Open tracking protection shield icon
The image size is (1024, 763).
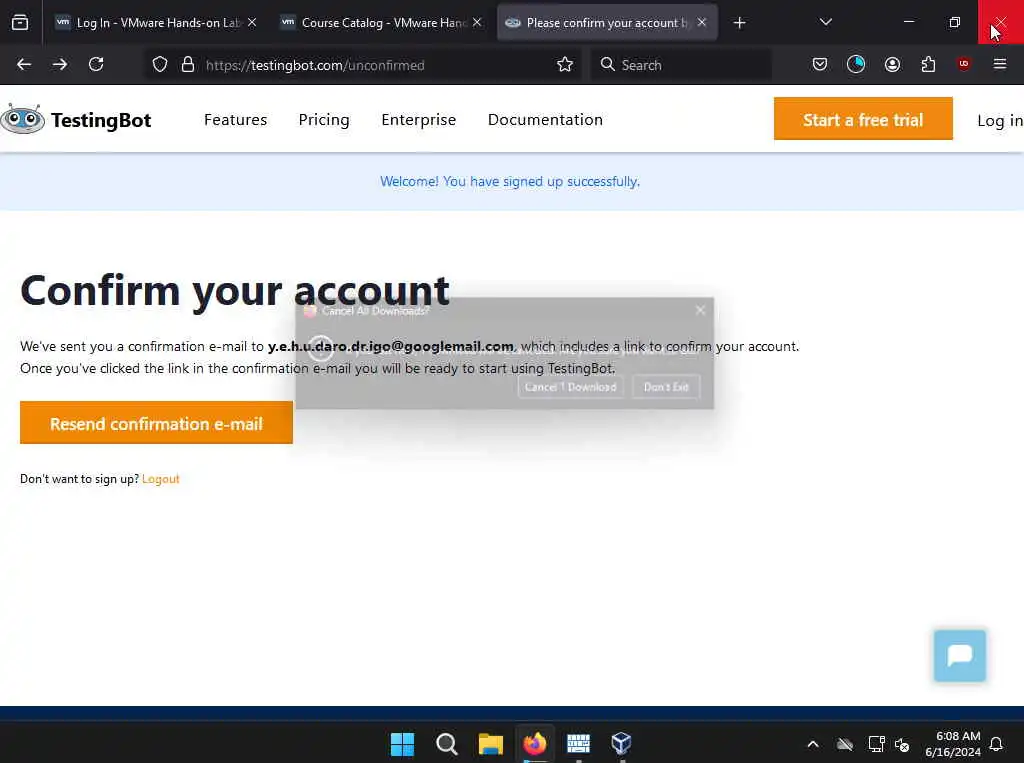coord(160,64)
